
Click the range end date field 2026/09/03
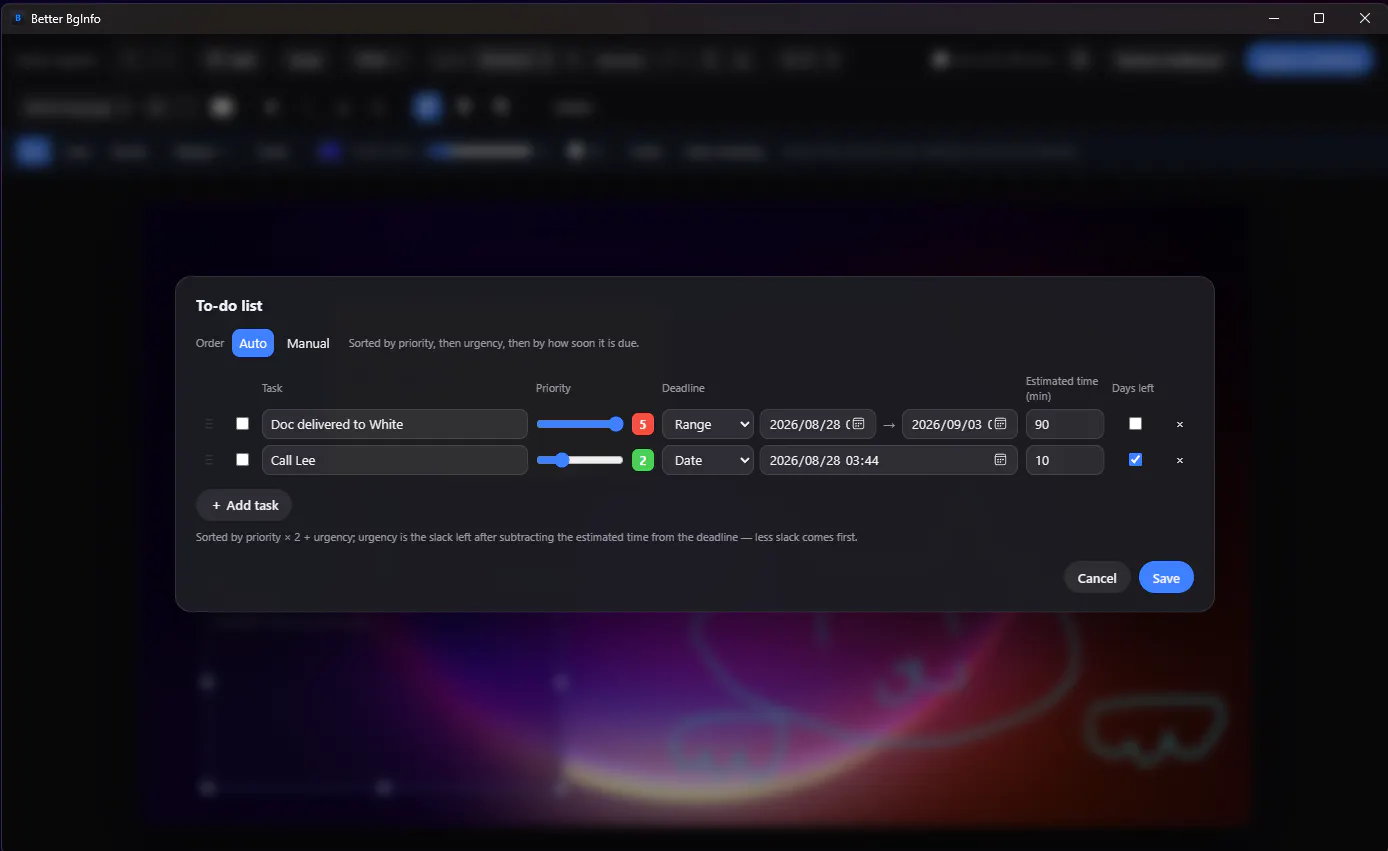point(960,424)
